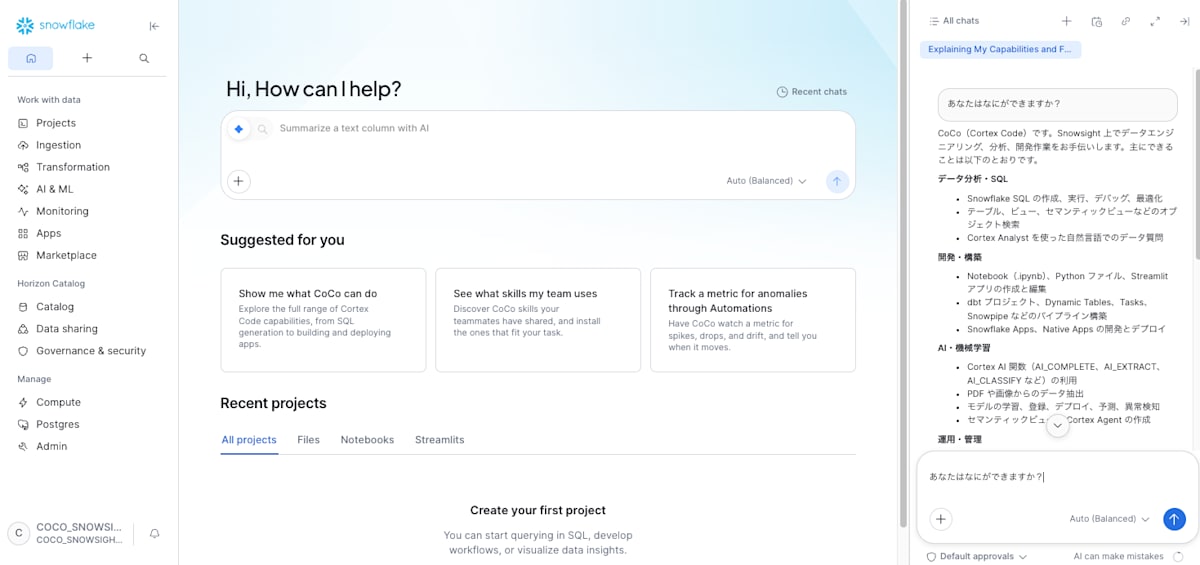Image resolution: width=1200 pixels, height=565 pixels.
Task: Click the plus create icon in the sidebar
Action: (87, 58)
